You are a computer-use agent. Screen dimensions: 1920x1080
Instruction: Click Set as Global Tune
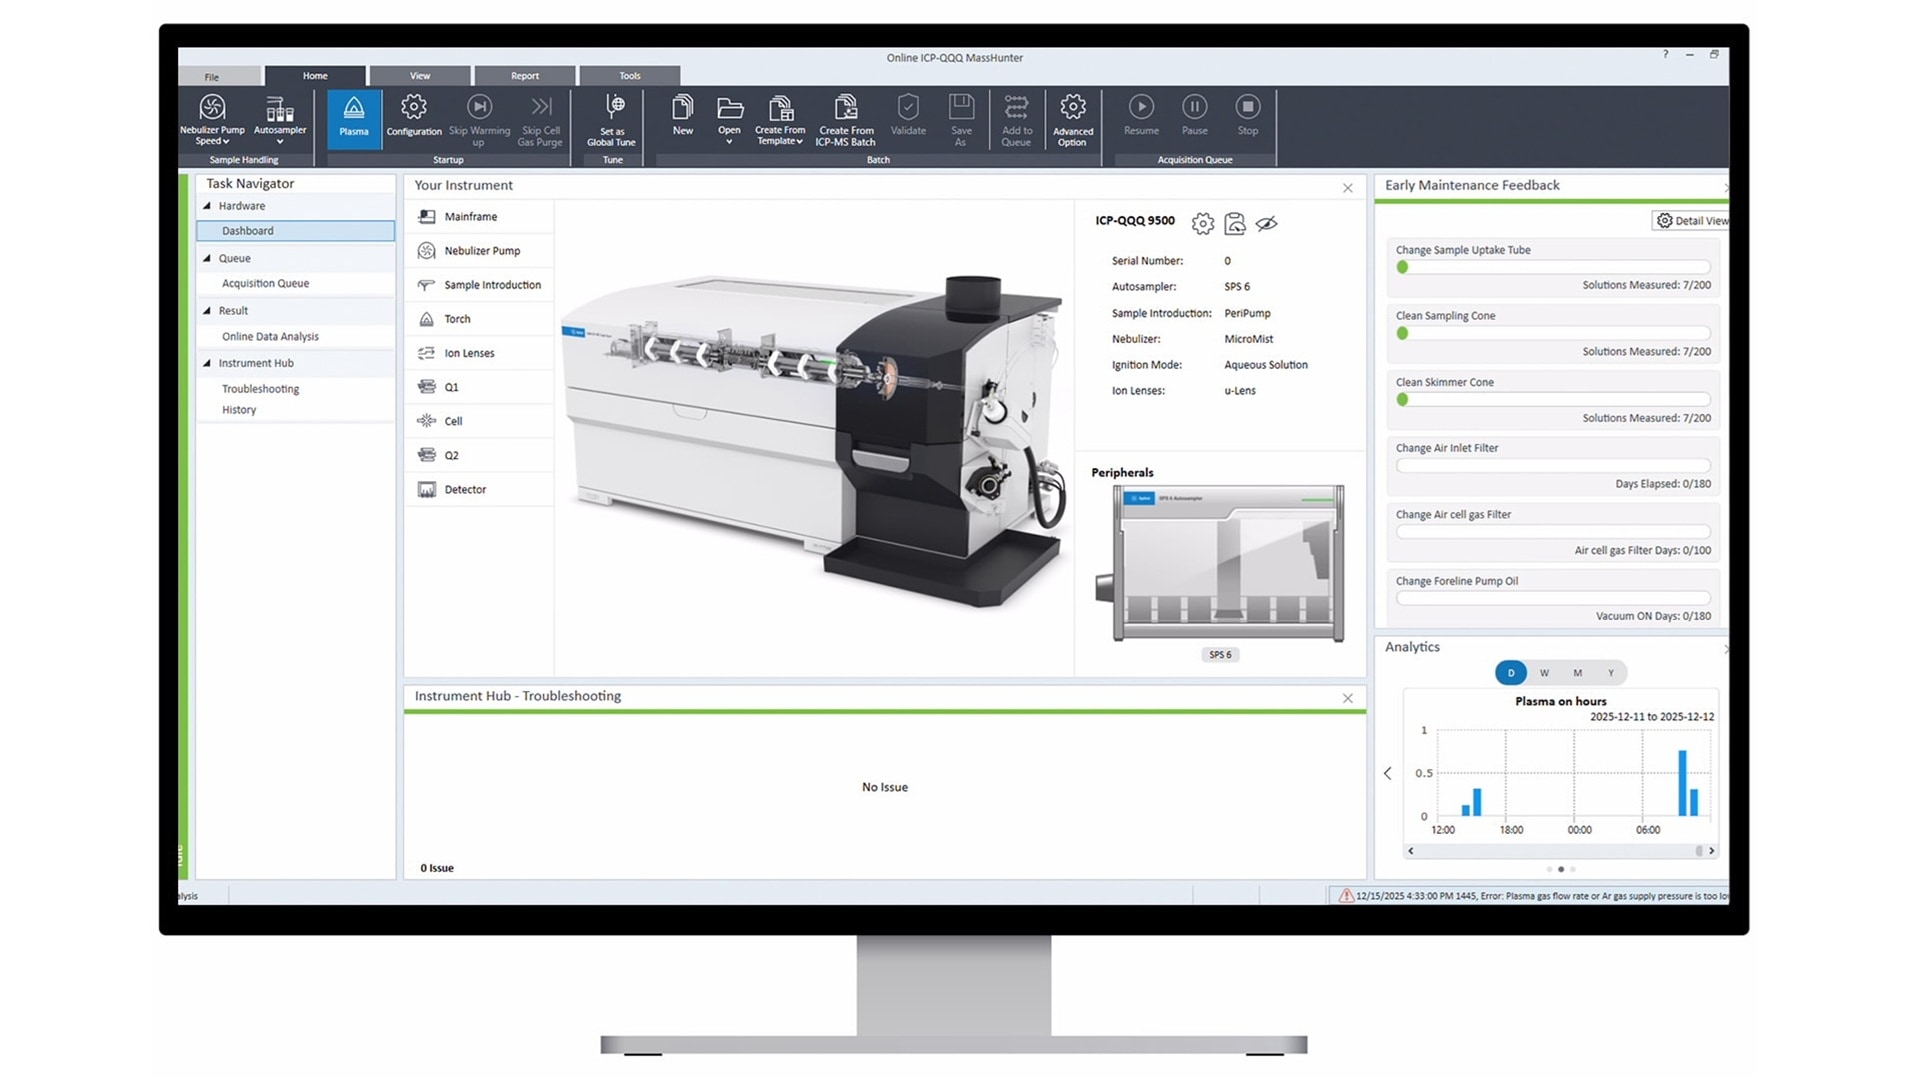[x=612, y=119]
